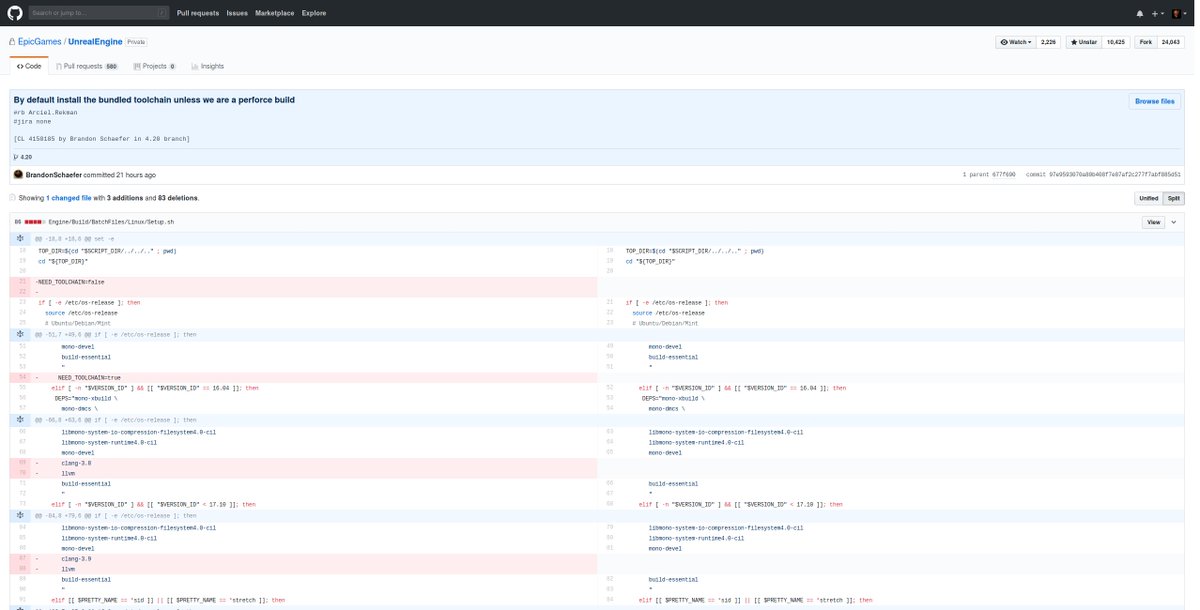Image resolution: width=1200 pixels, height=610 pixels.
Task: Expand hidden lines at '@@ -51,7 +49,6'
Action: (x=21, y=334)
